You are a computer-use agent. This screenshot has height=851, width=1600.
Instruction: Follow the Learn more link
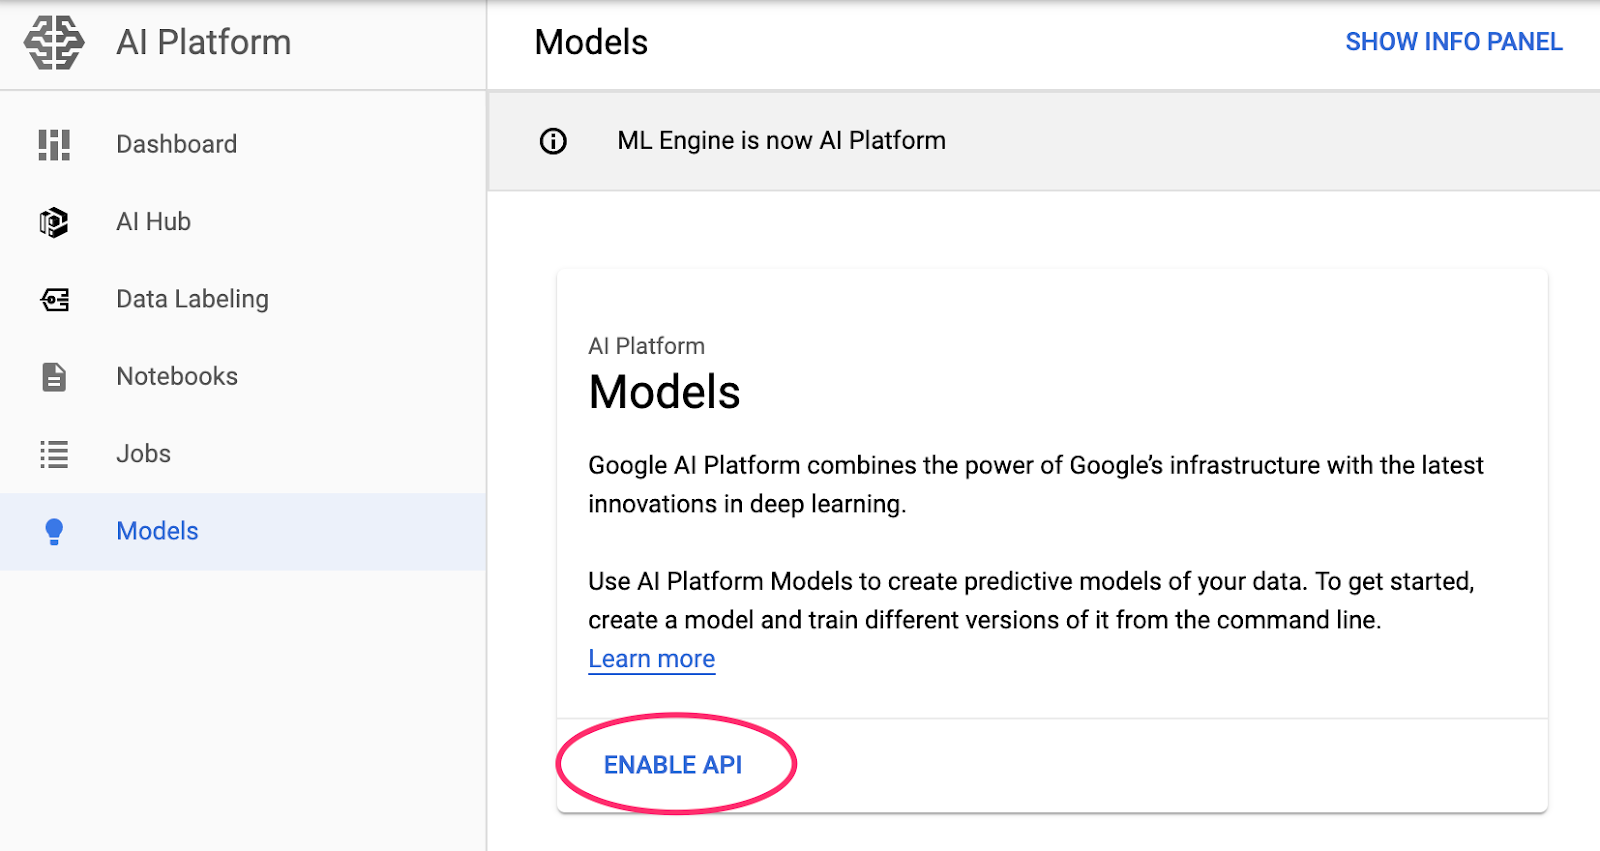651,659
